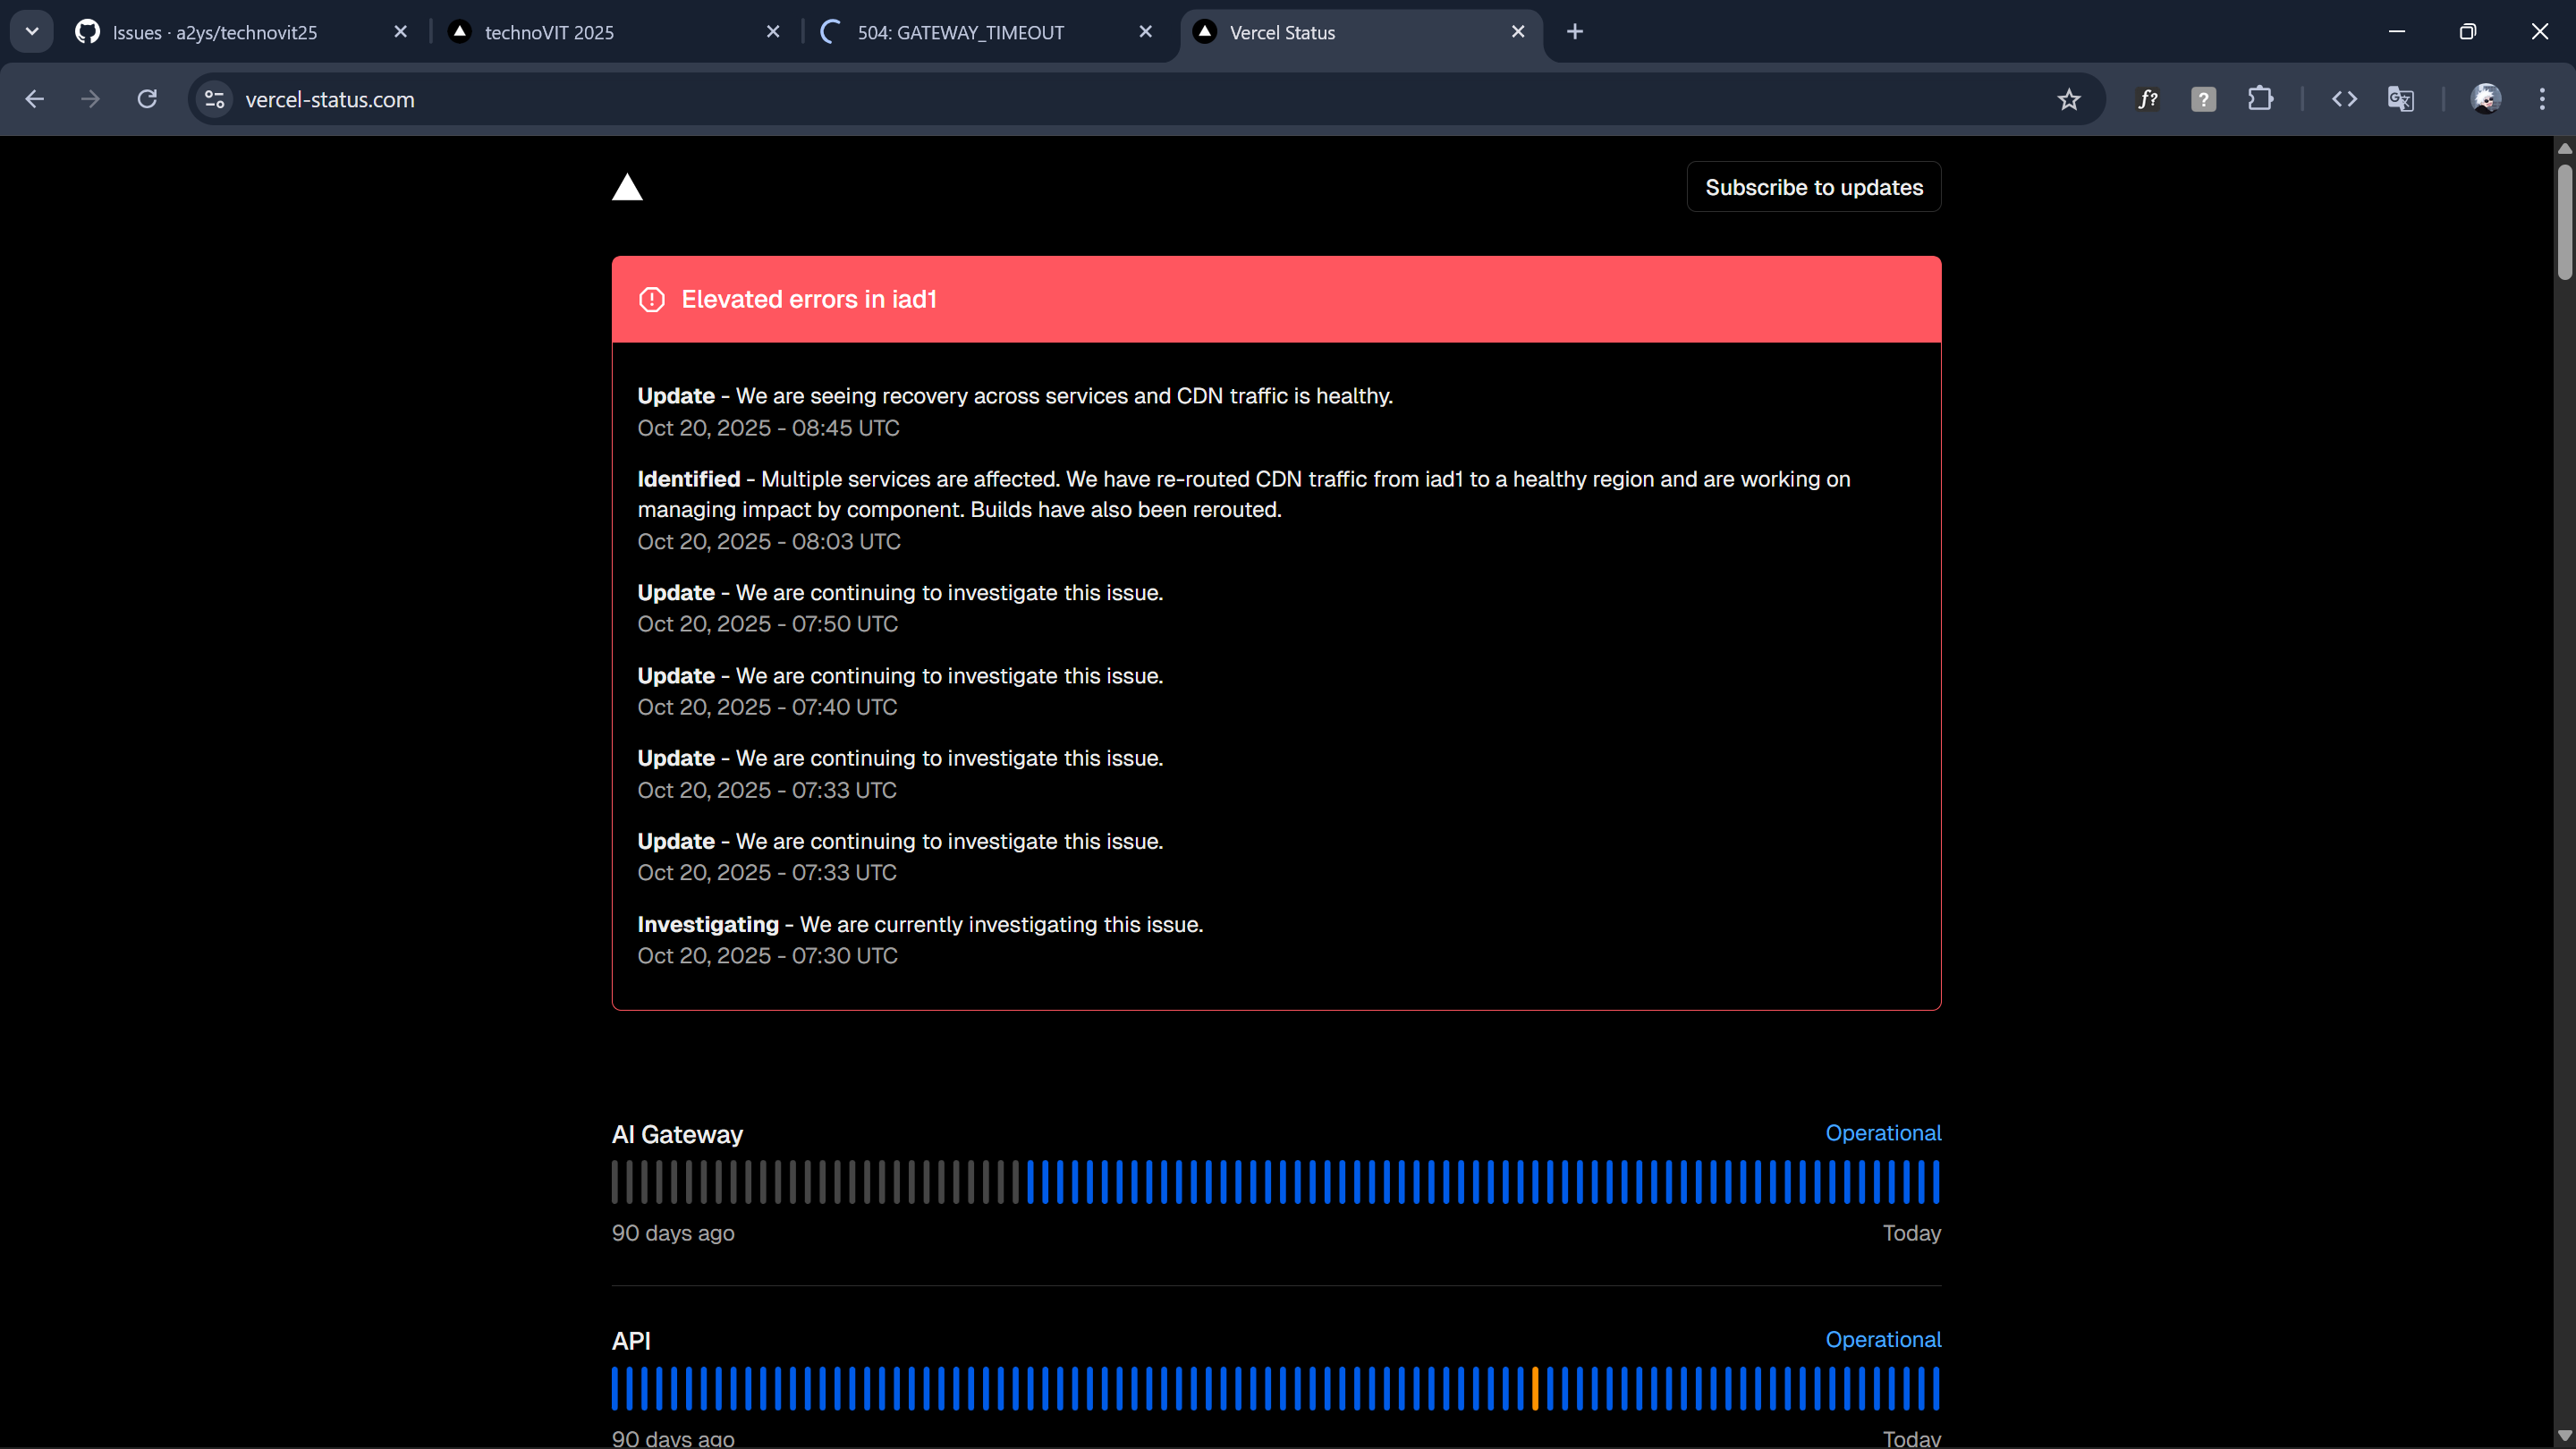This screenshot has width=2576, height=1449.
Task: Click the back navigation arrow
Action: (35, 99)
